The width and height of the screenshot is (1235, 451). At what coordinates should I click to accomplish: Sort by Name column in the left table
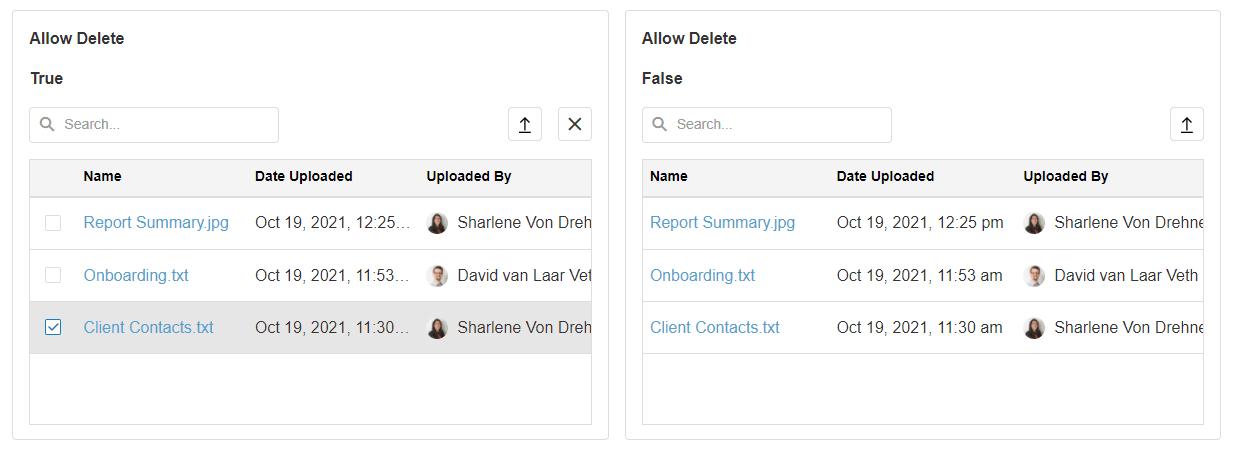coord(102,177)
